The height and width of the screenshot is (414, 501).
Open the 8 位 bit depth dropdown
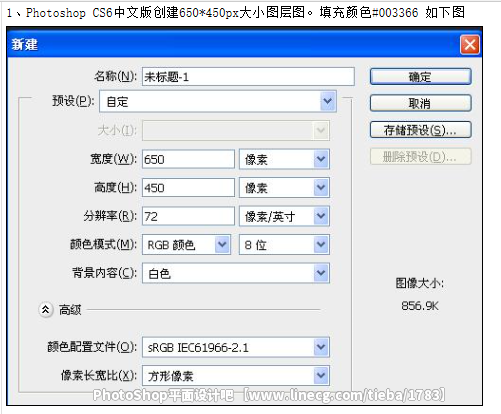click(x=284, y=245)
